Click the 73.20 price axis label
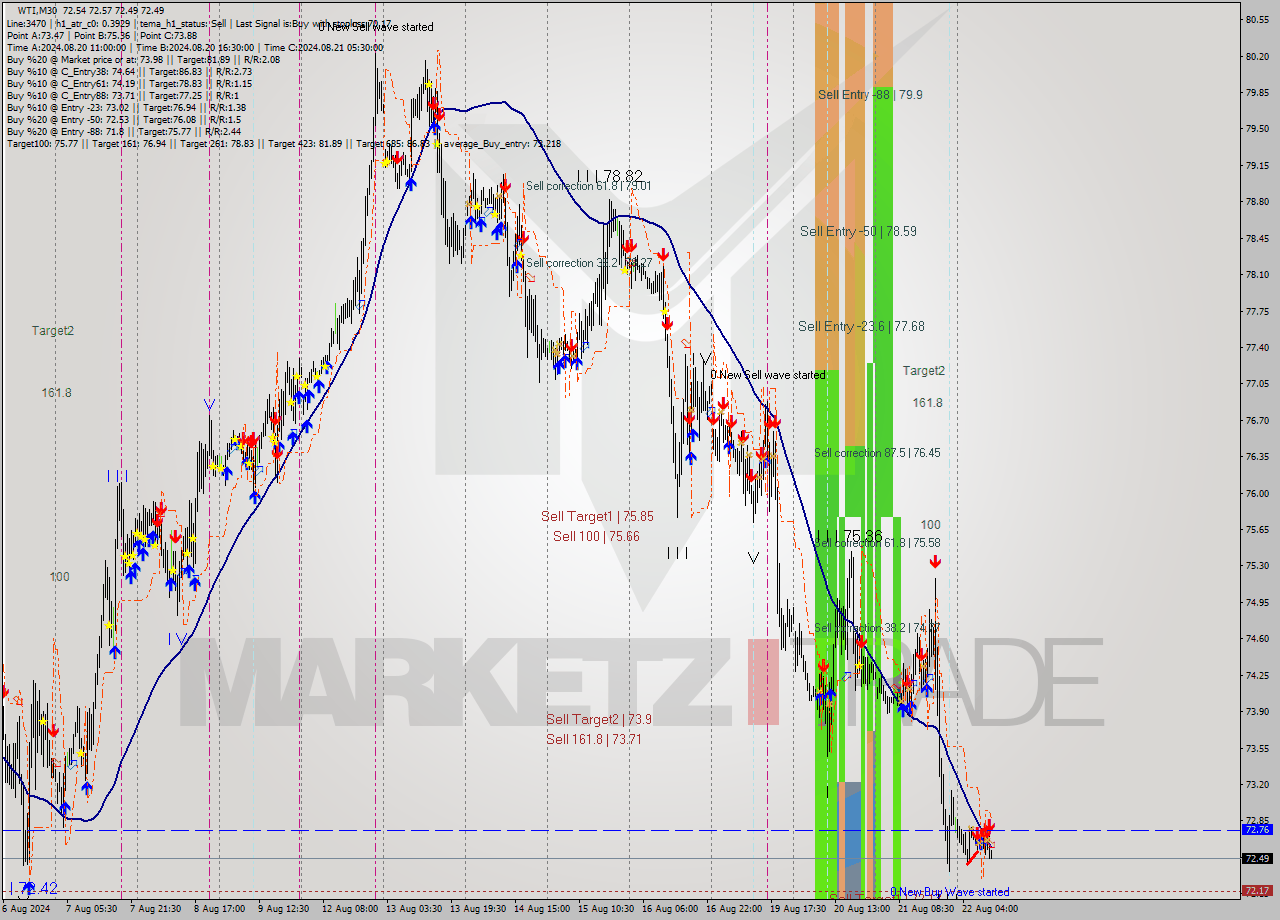This screenshot has height=920, width=1280. tap(1257, 785)
